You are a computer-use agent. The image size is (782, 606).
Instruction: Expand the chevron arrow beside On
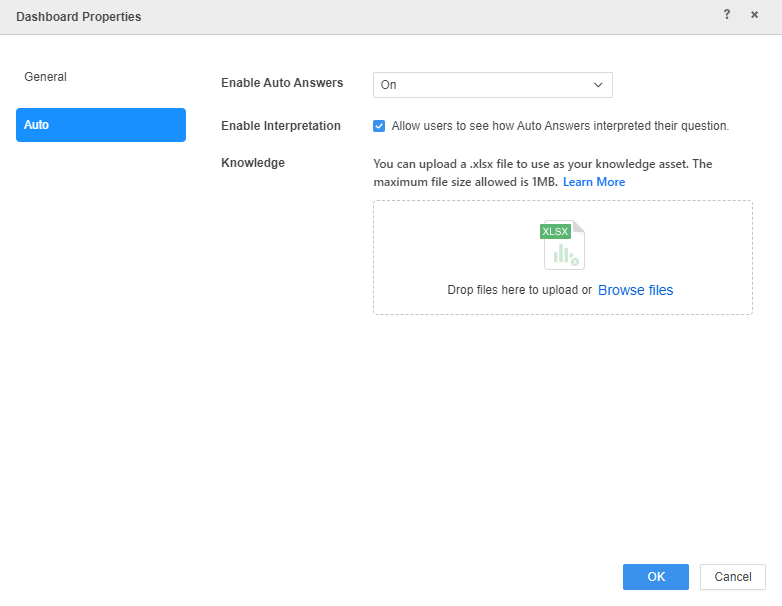(598, 85)
